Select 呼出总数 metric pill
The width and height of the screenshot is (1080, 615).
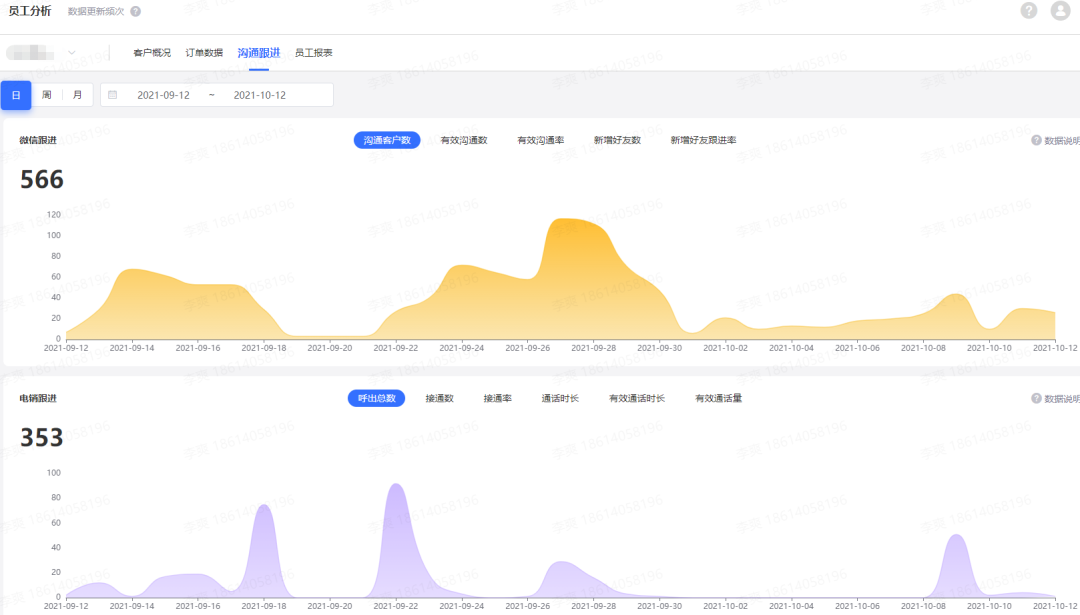point(377,398)
